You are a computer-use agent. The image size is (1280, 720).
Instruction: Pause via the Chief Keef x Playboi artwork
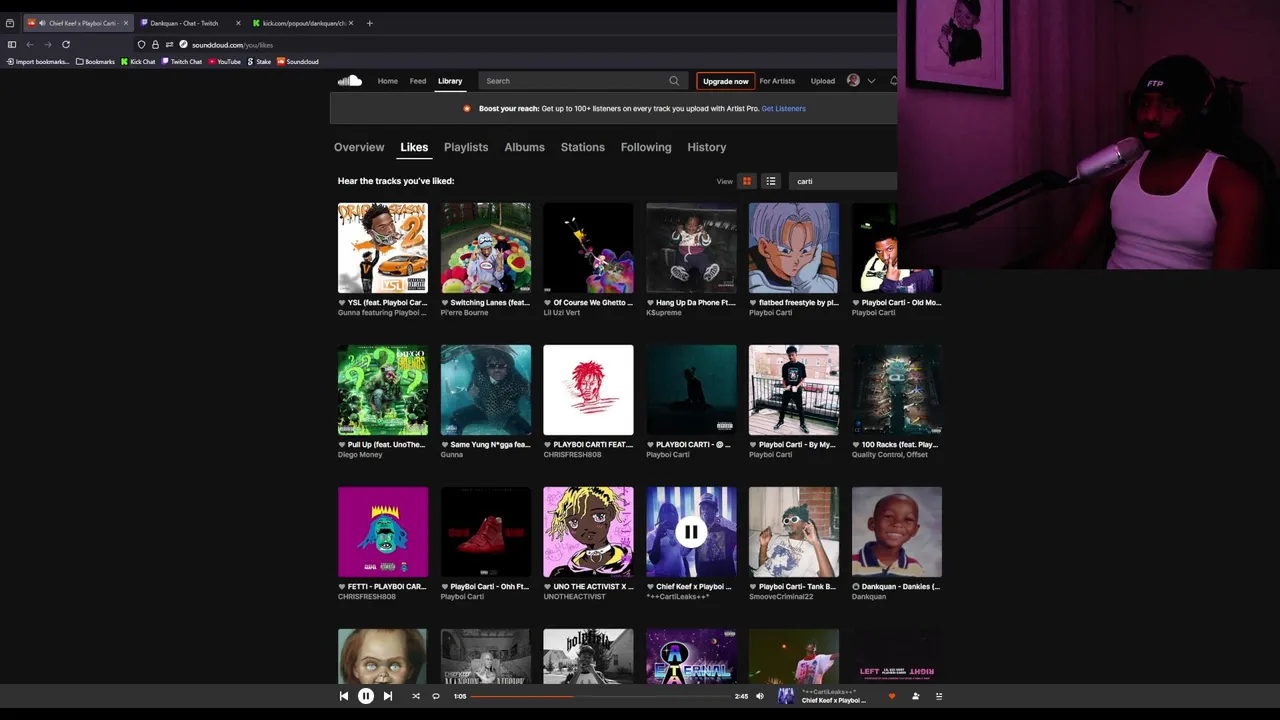coord(691,532)
